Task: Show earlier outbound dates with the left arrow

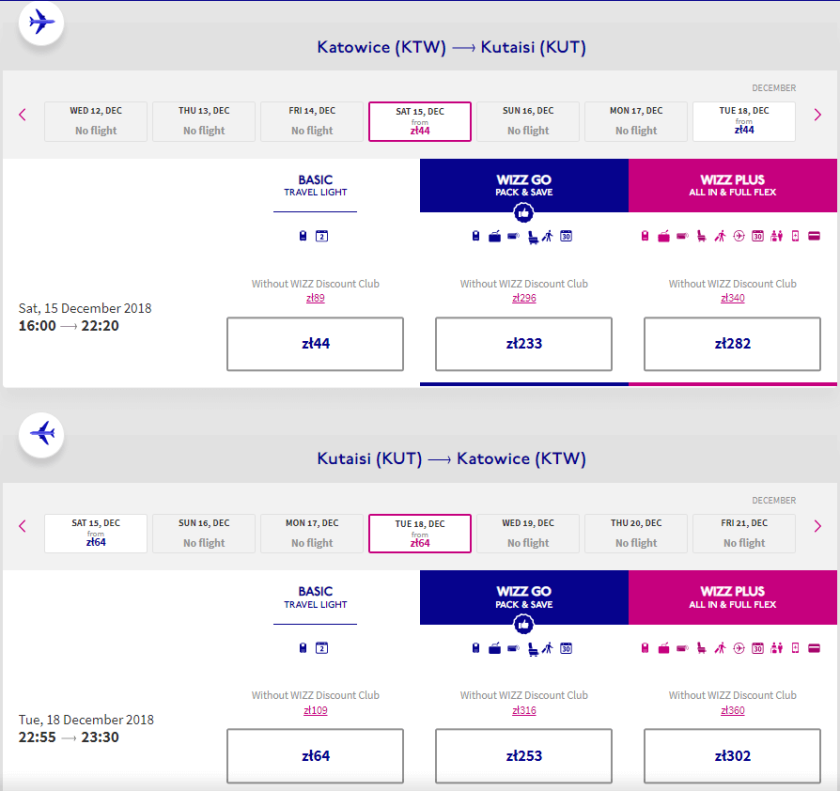Action: click(22, 115)
